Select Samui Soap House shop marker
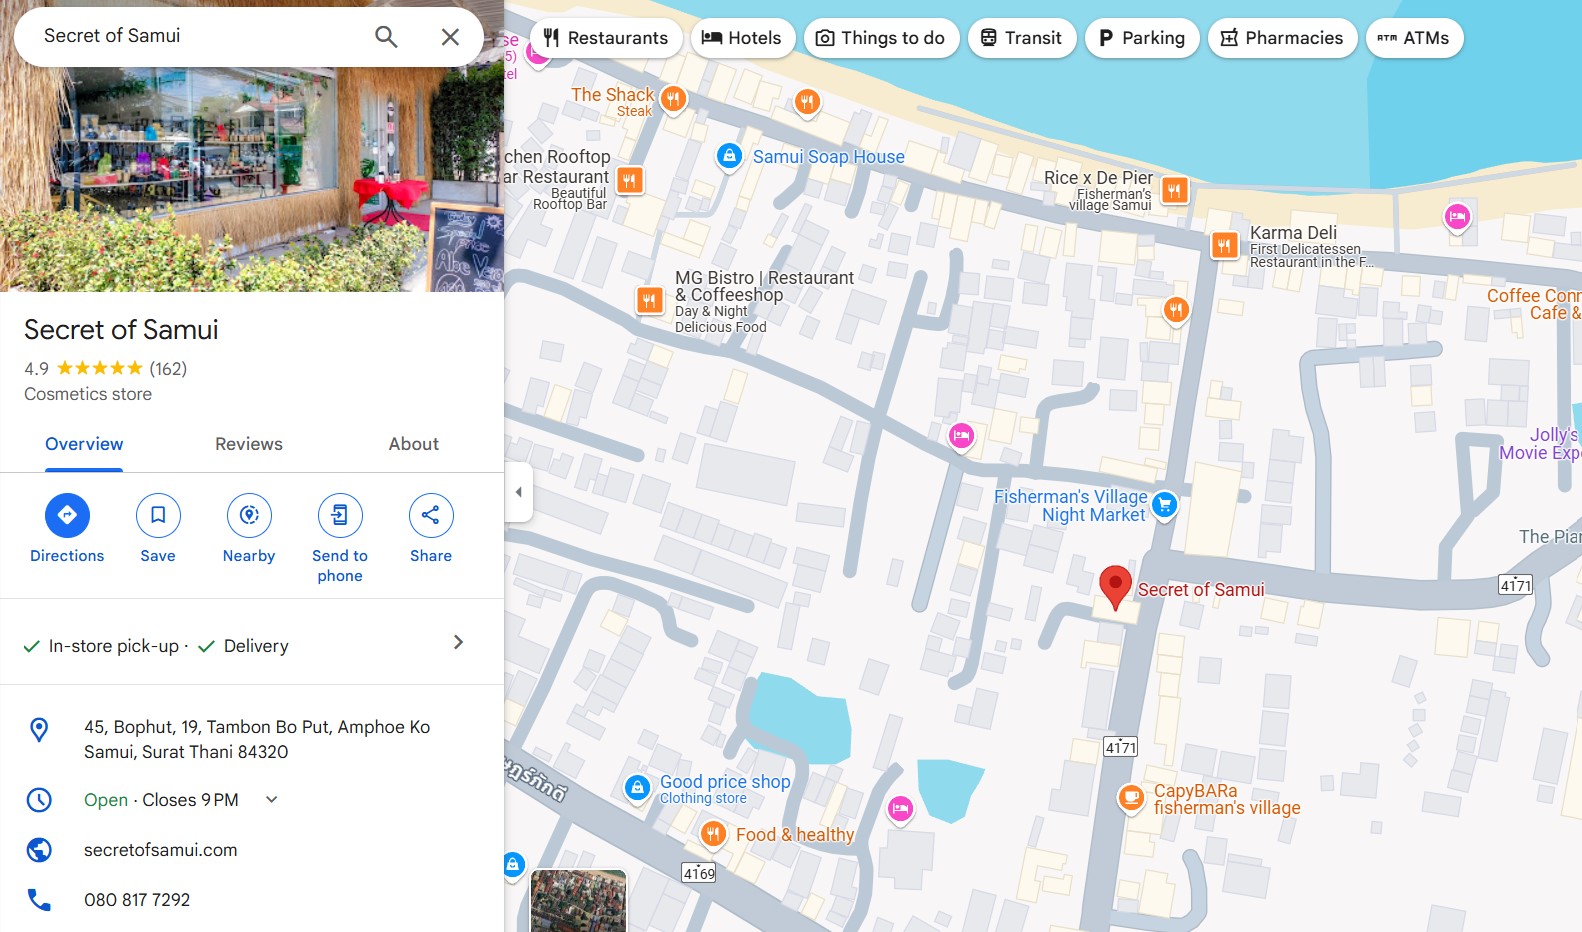Viewport: 1582px width, 932px height. (730, 156)
